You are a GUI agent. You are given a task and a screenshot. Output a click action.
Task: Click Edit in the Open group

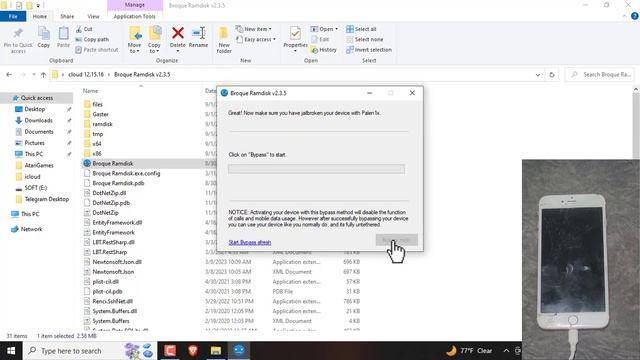[x=320, y=39]
